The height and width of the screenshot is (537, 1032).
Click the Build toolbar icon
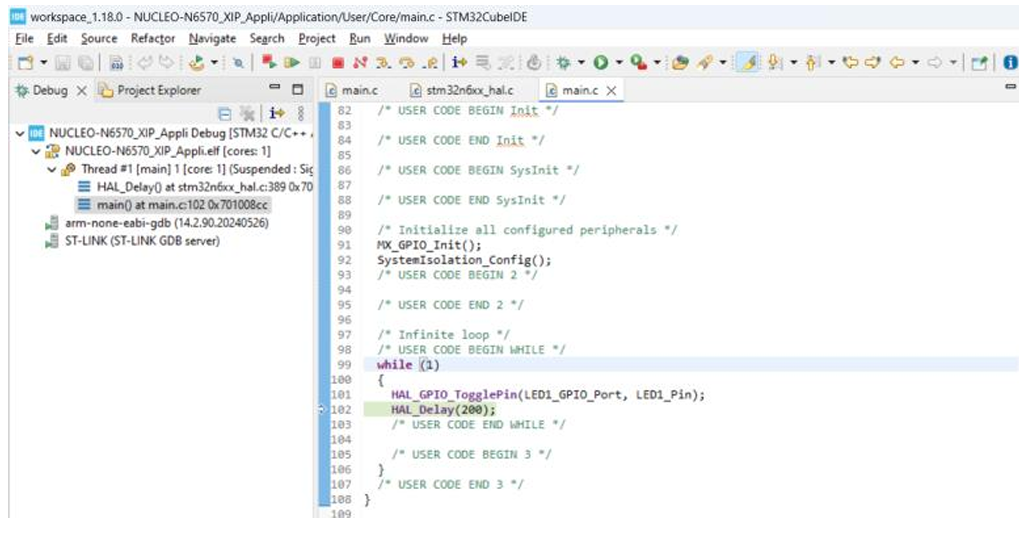[196, 63]
